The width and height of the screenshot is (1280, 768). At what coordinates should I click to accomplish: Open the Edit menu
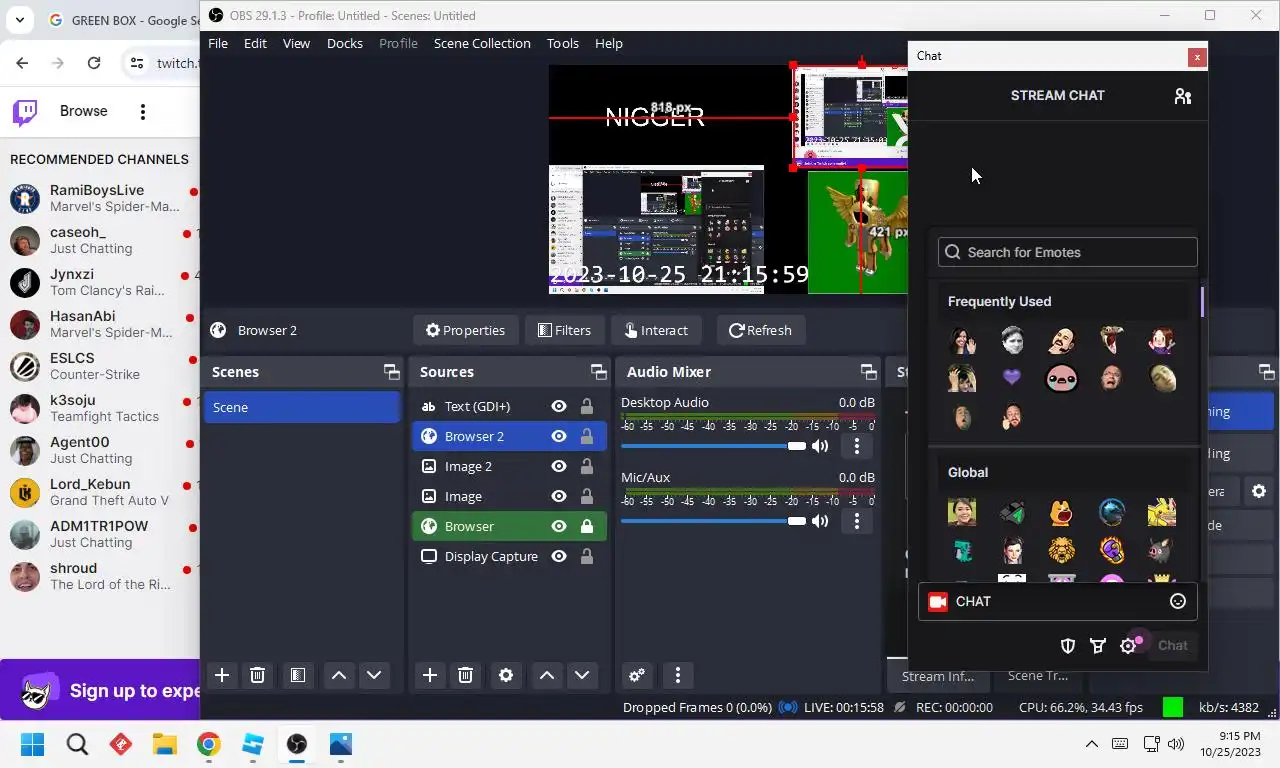coord(255,43)
